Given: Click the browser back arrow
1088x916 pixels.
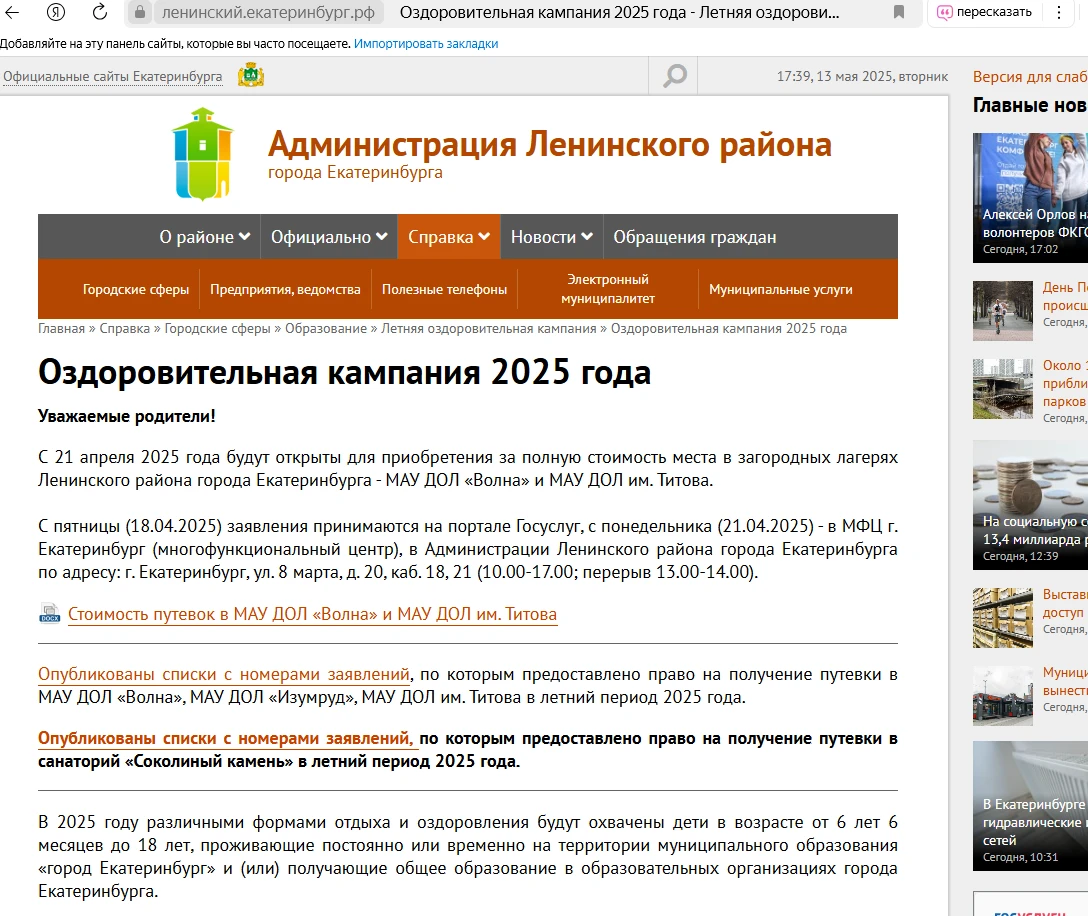Looking at the screenshot, I should 14,12.
